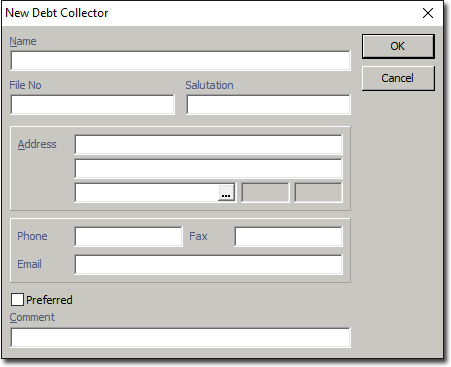Click the File No label
This screenshot has width=451, height=367.
click(25, 85)
